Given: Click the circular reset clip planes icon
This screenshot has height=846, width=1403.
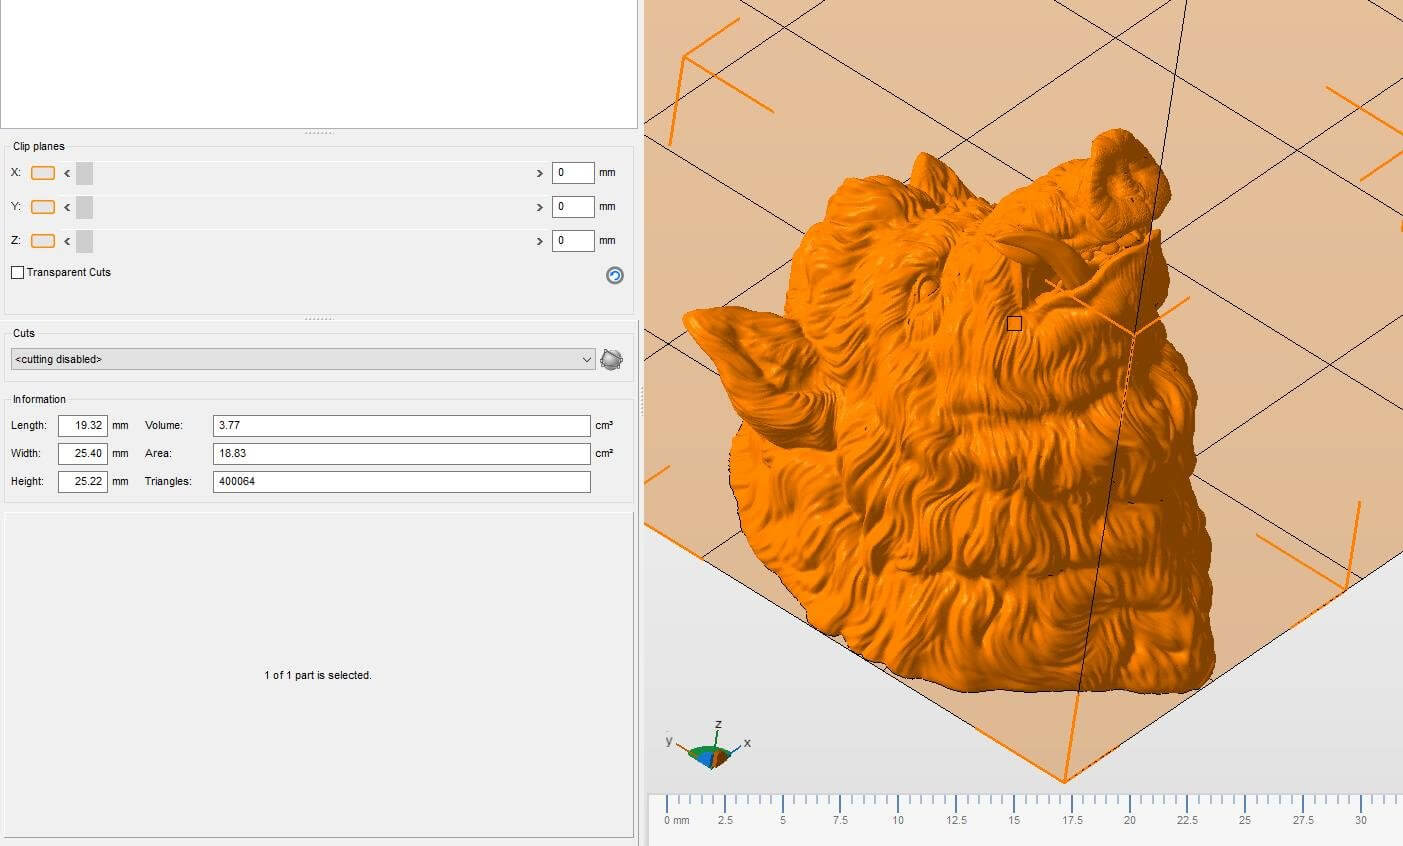Looking at the screenshot, I should (x=614, y=275).
